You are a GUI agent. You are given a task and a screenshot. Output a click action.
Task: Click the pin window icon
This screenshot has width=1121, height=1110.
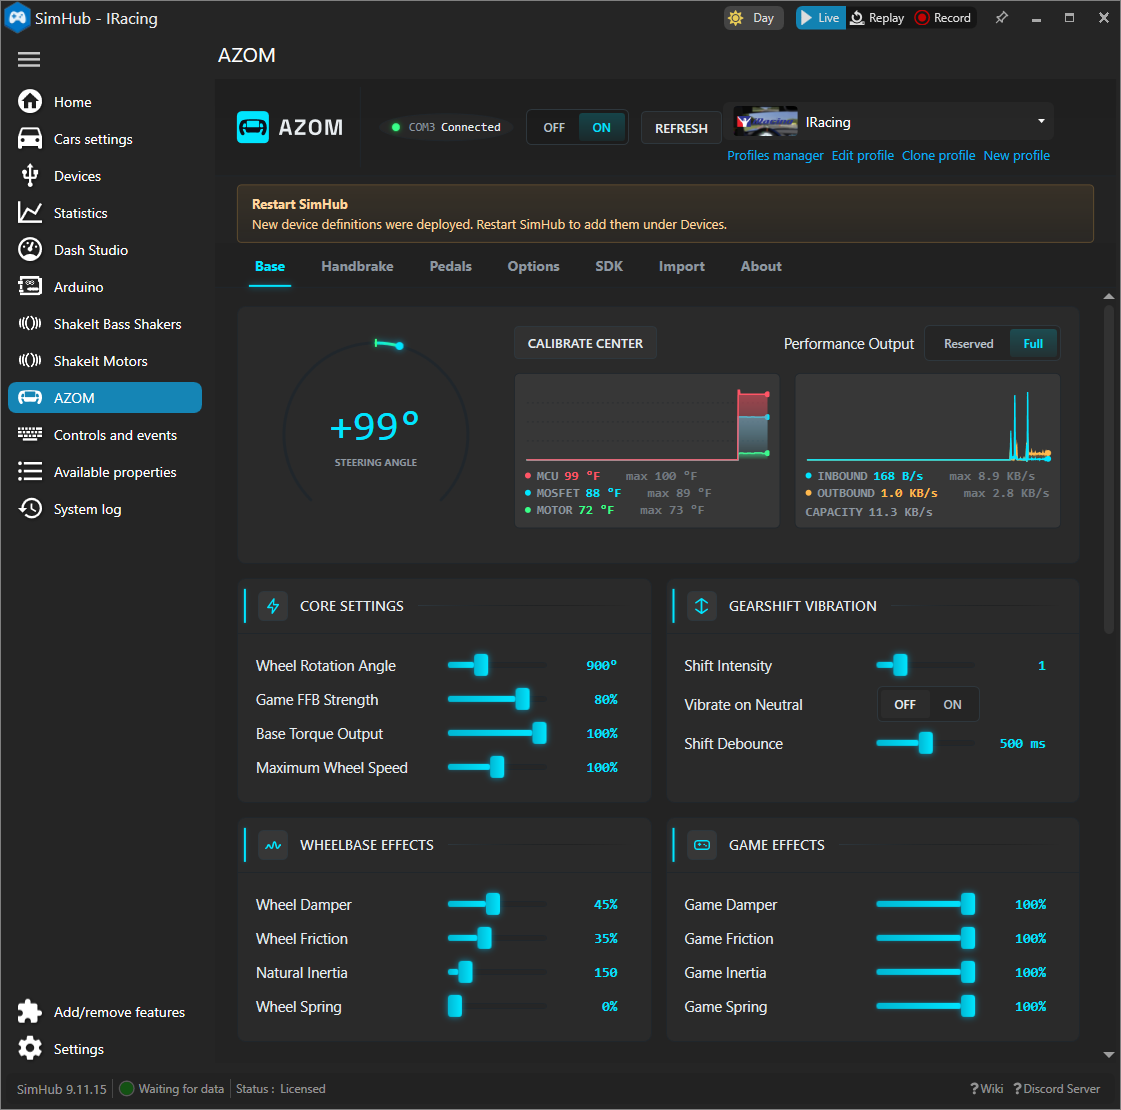tap(1002, 18)
